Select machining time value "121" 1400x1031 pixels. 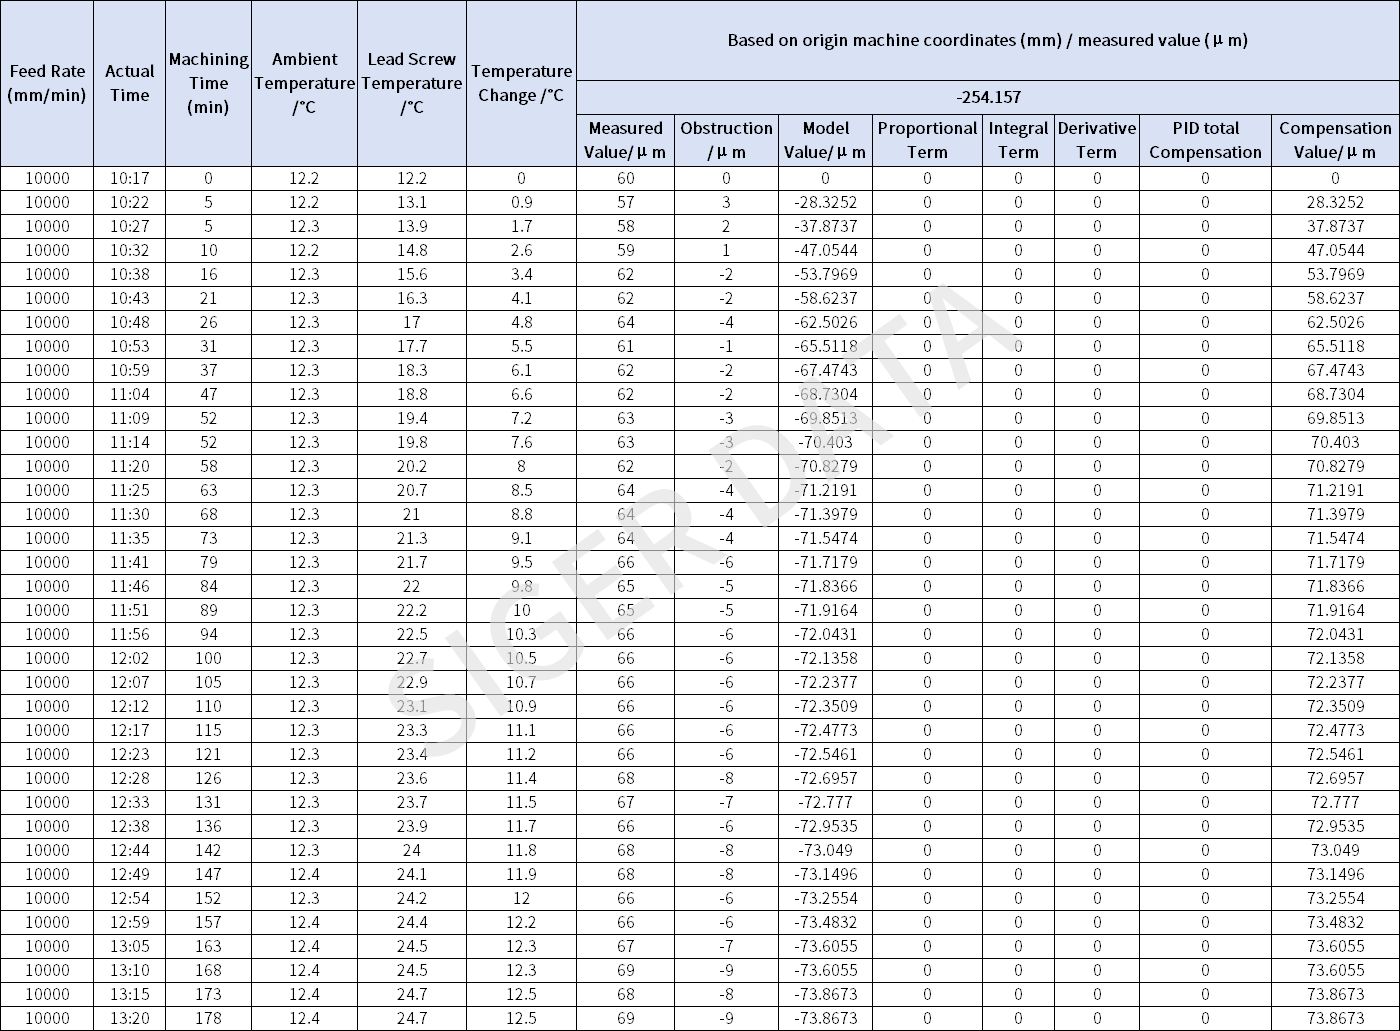[x=208, y=754]
